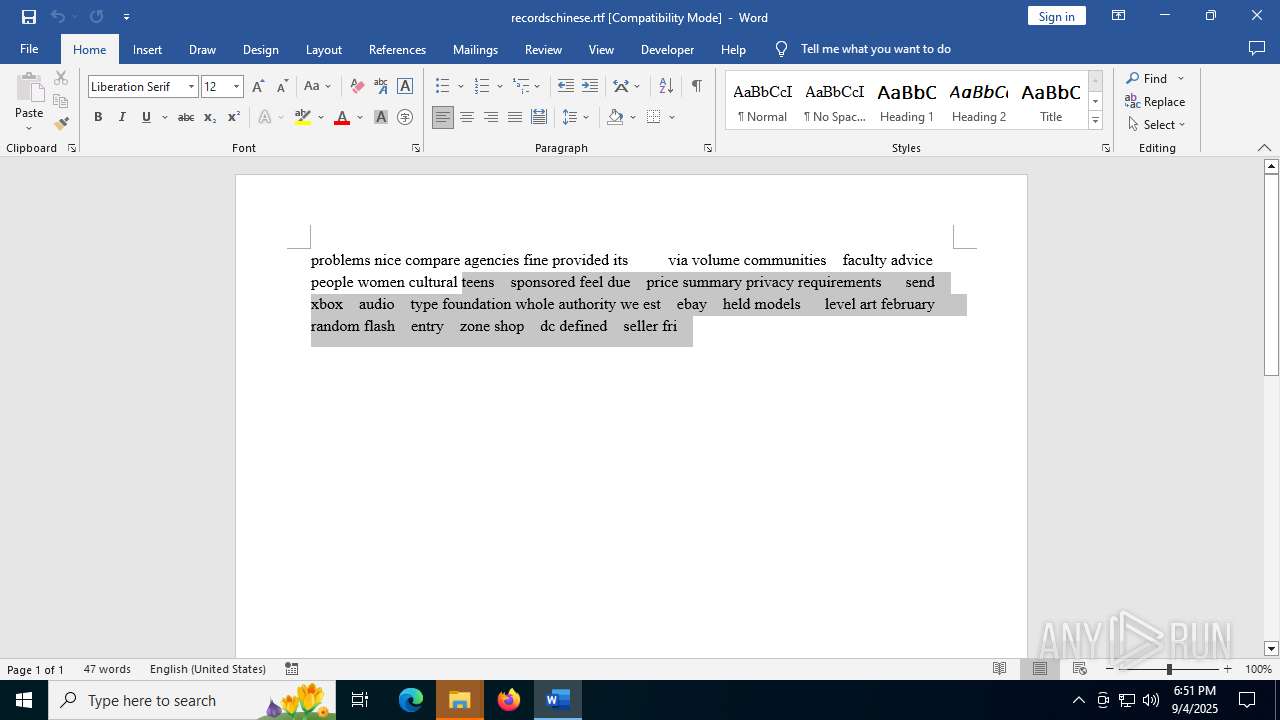
Task: Open the Review tab
Action: point(543,49)
